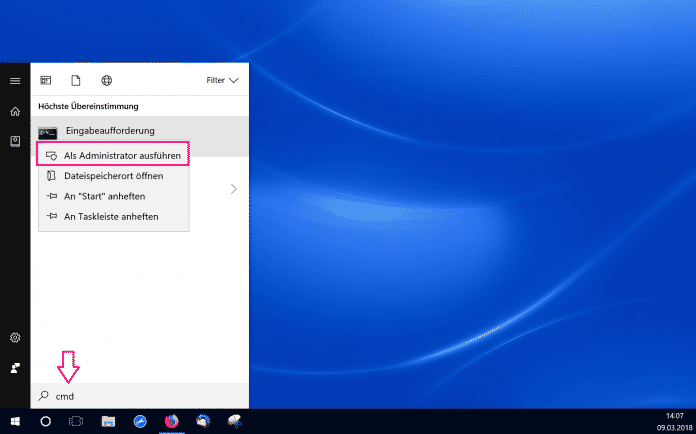Expand the chevron arrow beside search result
This screenshot has height=434, width=696.
[233, 188]
